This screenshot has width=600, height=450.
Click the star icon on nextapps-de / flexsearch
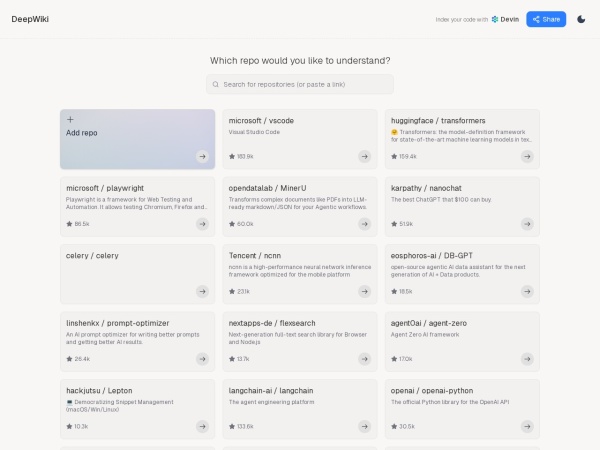tap(232, 359)
